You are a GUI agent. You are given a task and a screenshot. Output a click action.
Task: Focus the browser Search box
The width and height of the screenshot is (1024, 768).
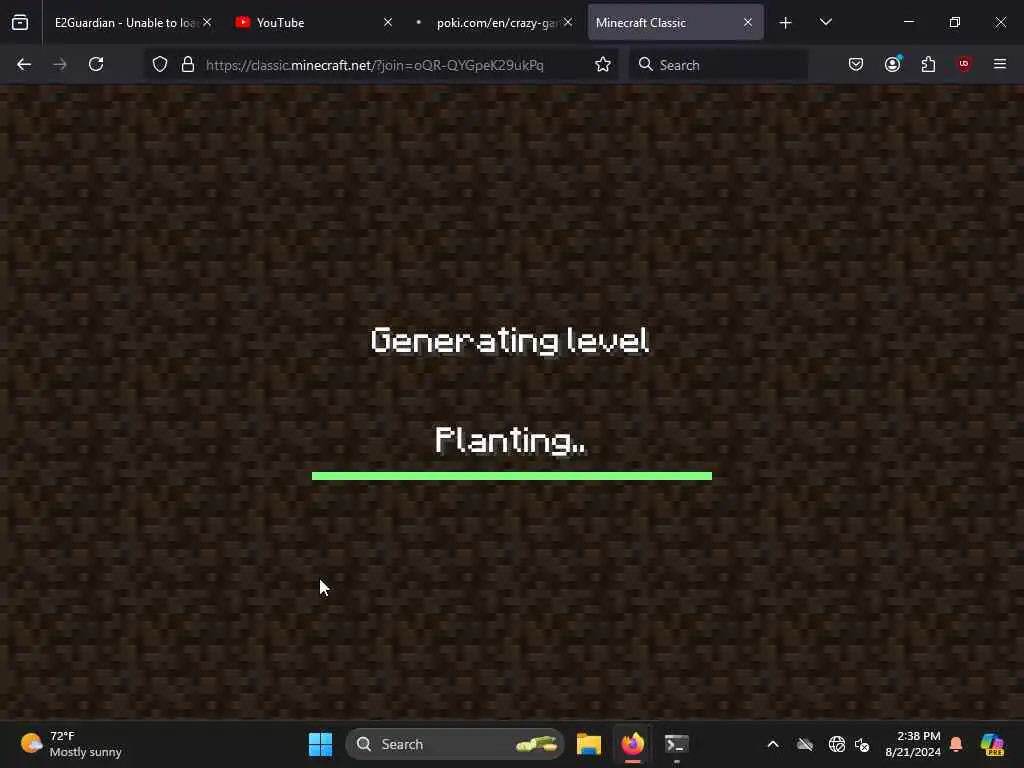(718, 65)
